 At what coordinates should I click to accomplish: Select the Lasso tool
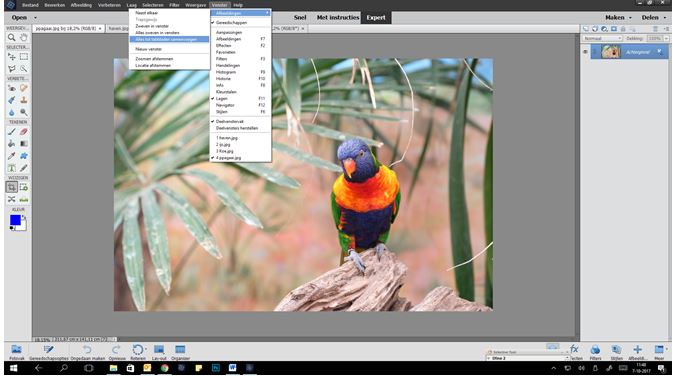(12, 69)
